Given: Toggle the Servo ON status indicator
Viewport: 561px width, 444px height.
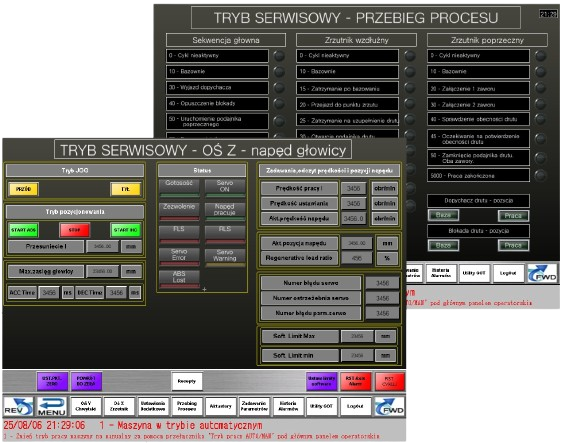Looking at the screenshot, I should 225,187.
